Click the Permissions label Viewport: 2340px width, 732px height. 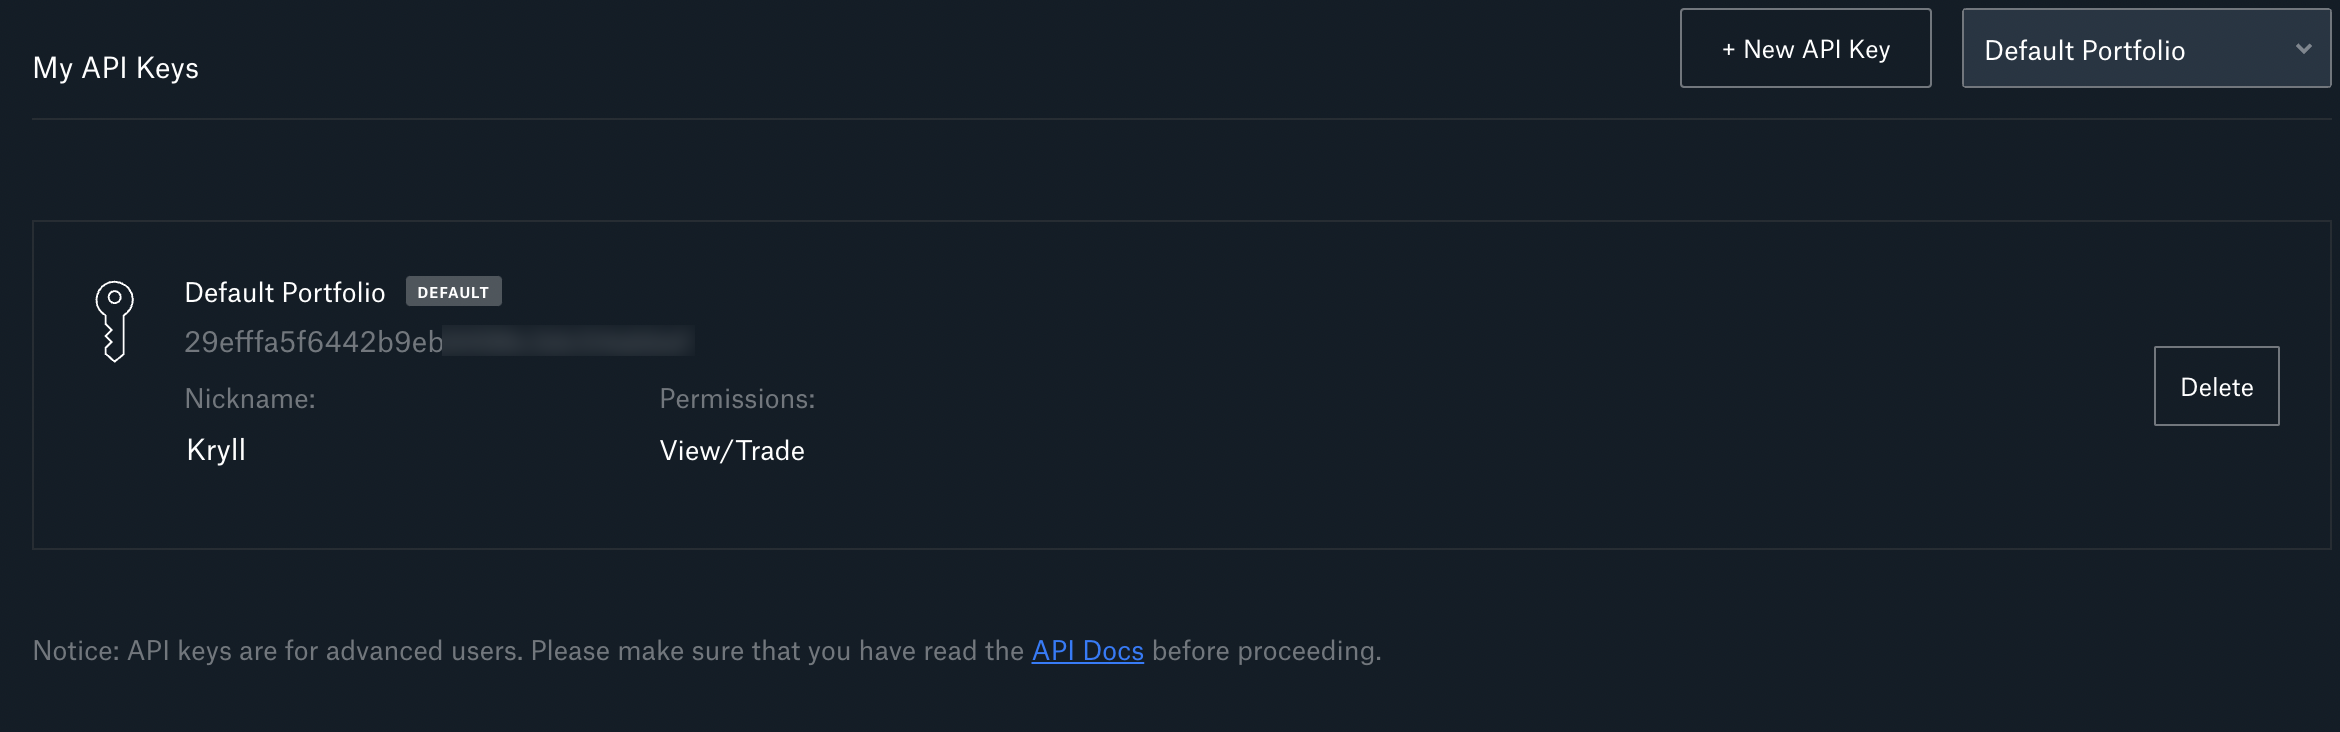coord(737,399)
